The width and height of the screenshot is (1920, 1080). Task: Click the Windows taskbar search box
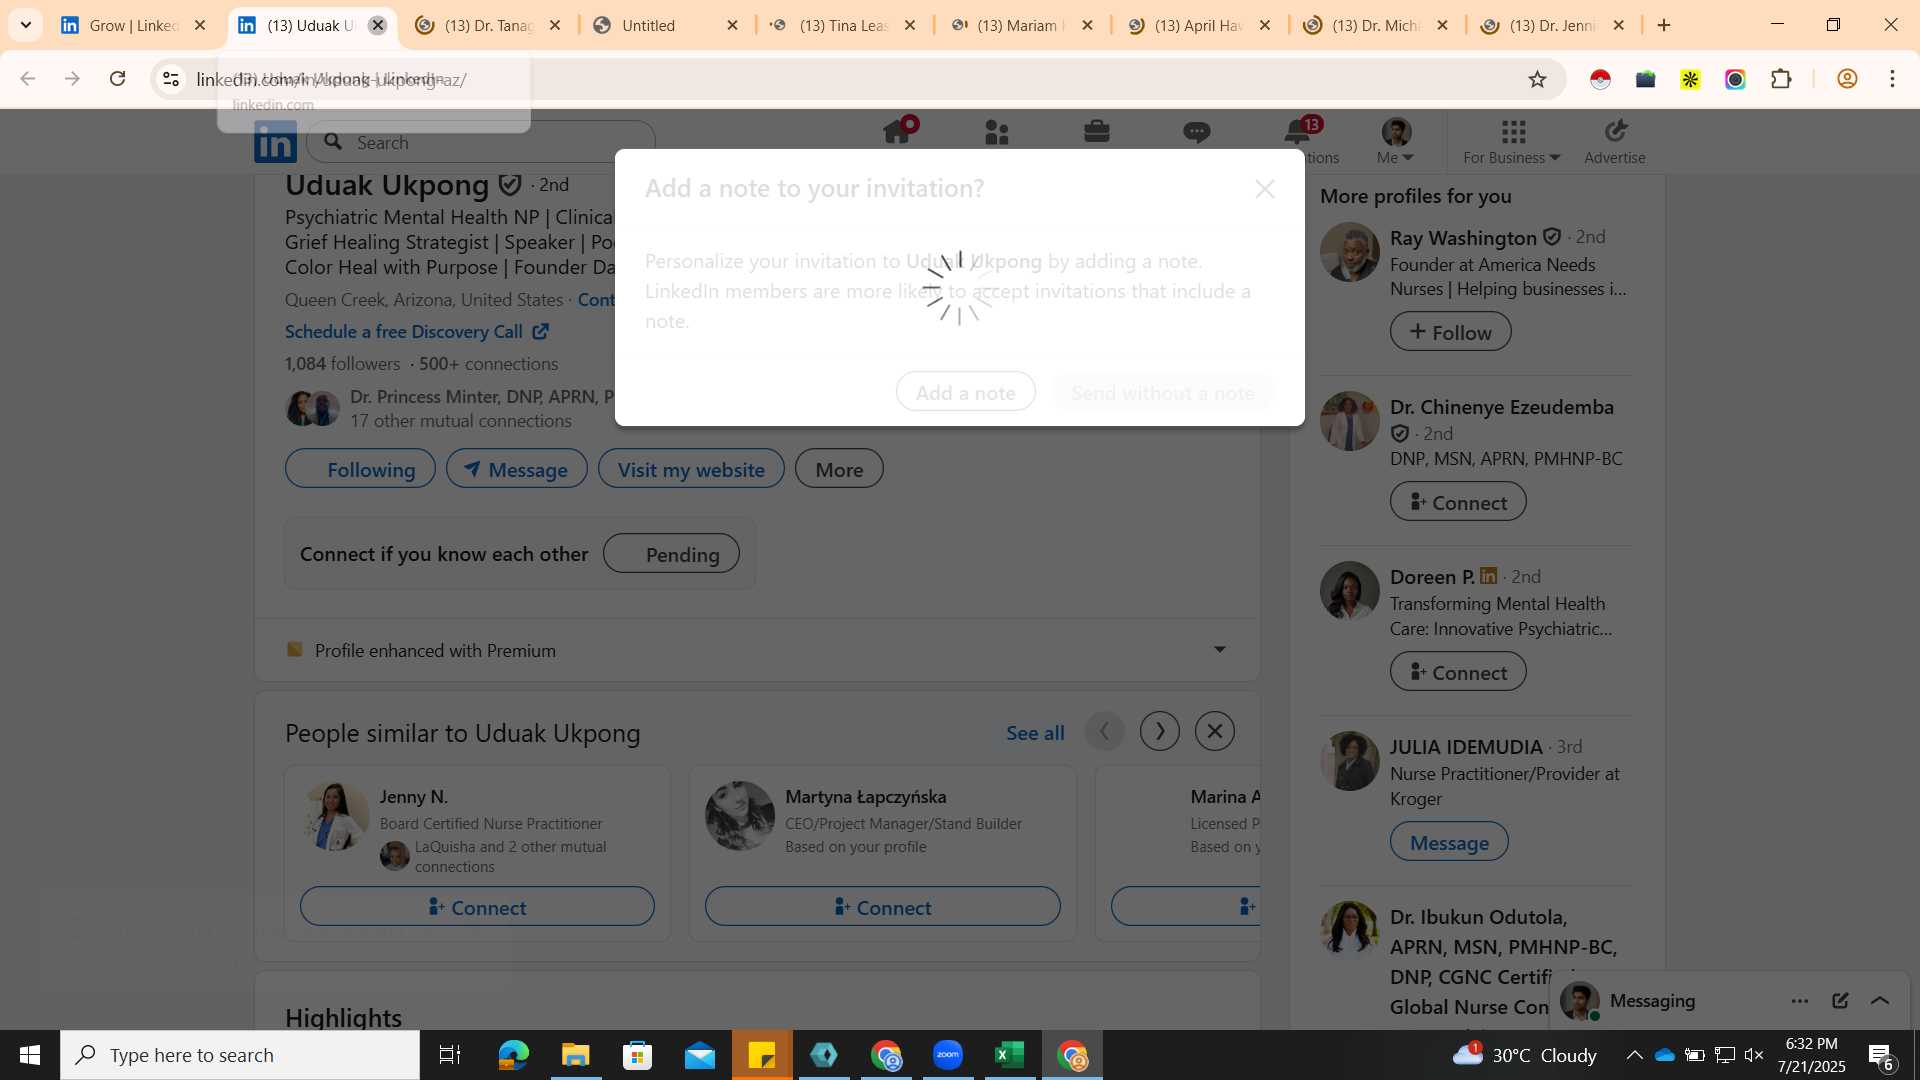(240, 1055)
